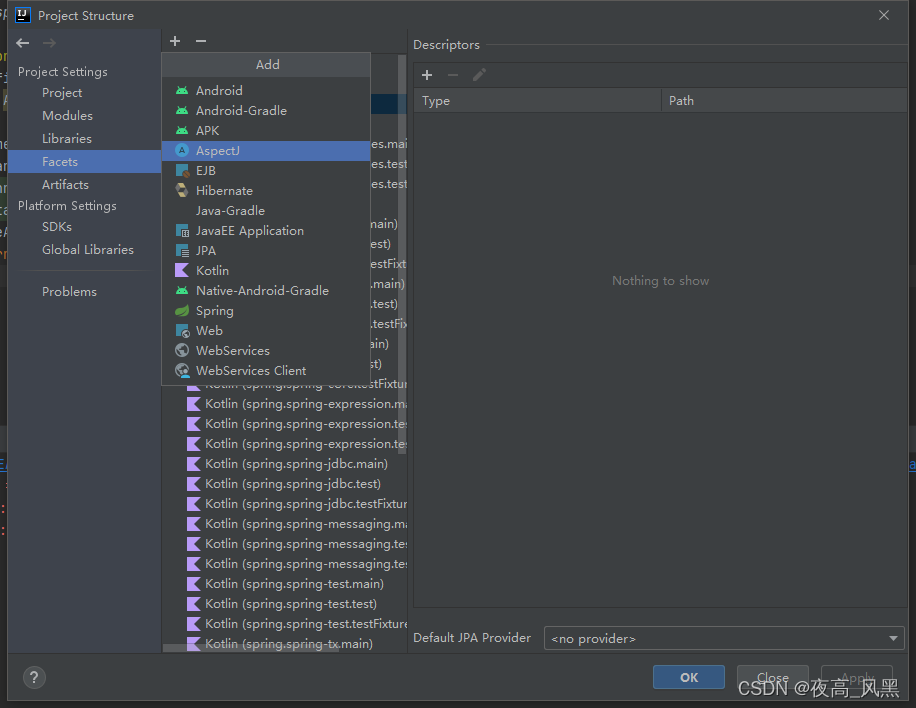Open SDKs under Platform Settings
The width and height of the screenshot is (916, 708).
(84, 227)
